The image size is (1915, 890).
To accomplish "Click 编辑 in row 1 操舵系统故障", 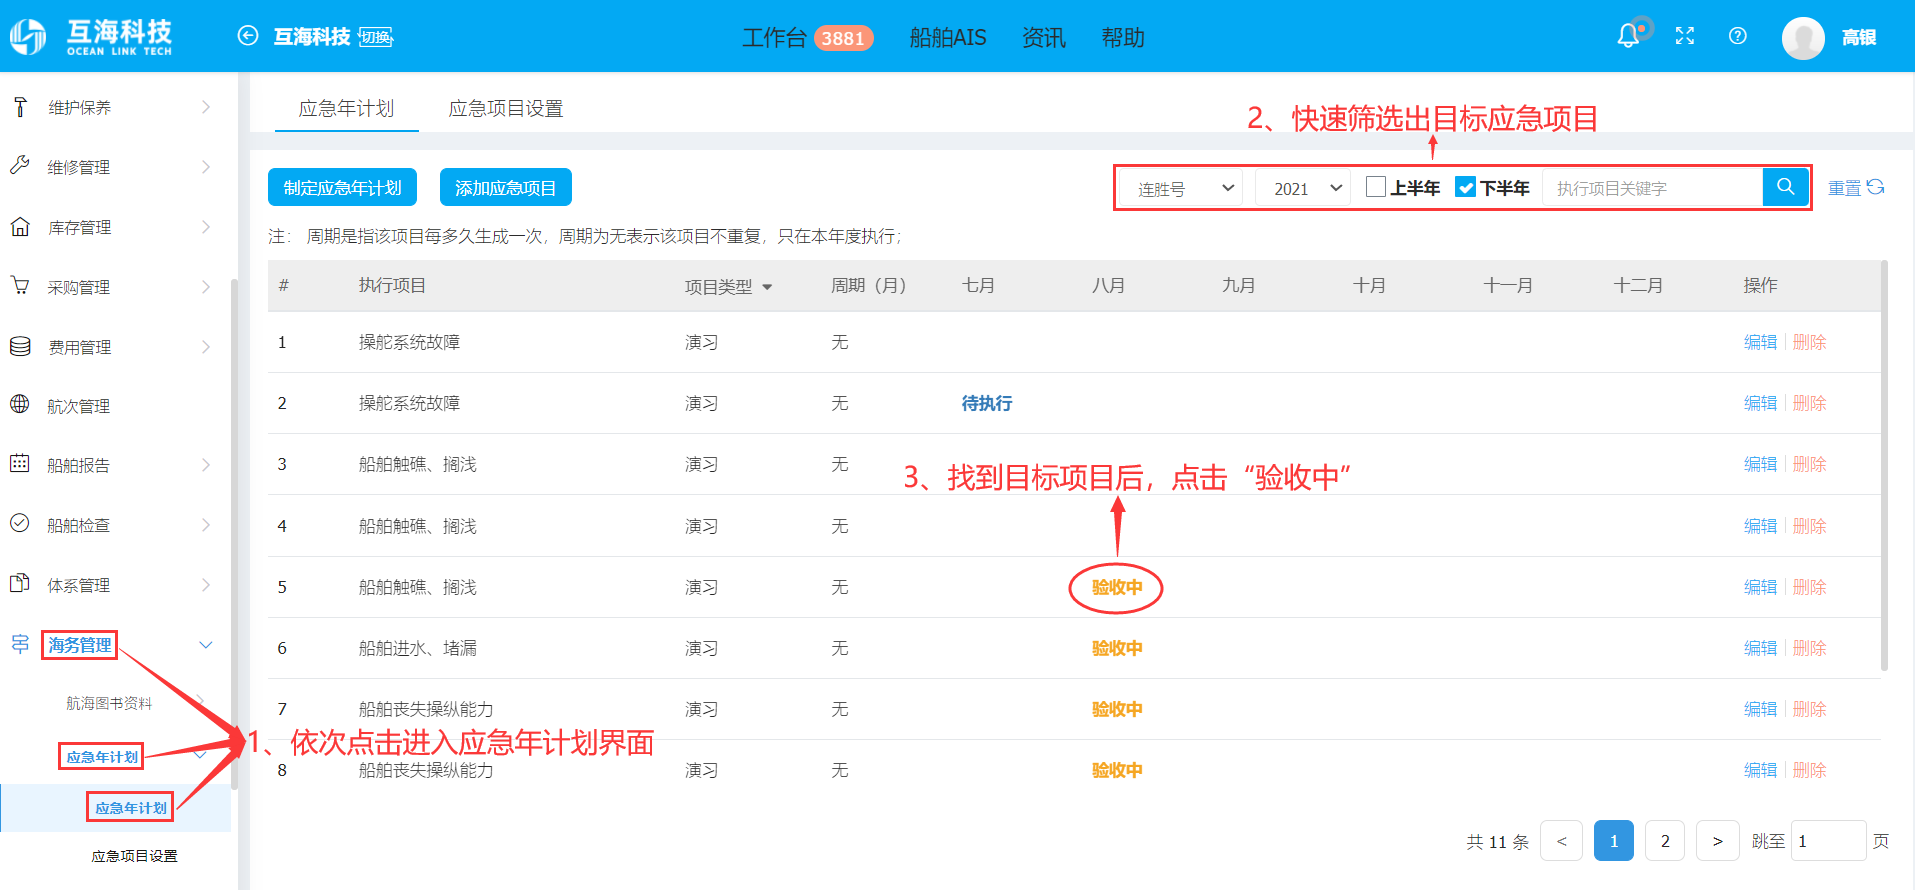I will coord(1760,342).
